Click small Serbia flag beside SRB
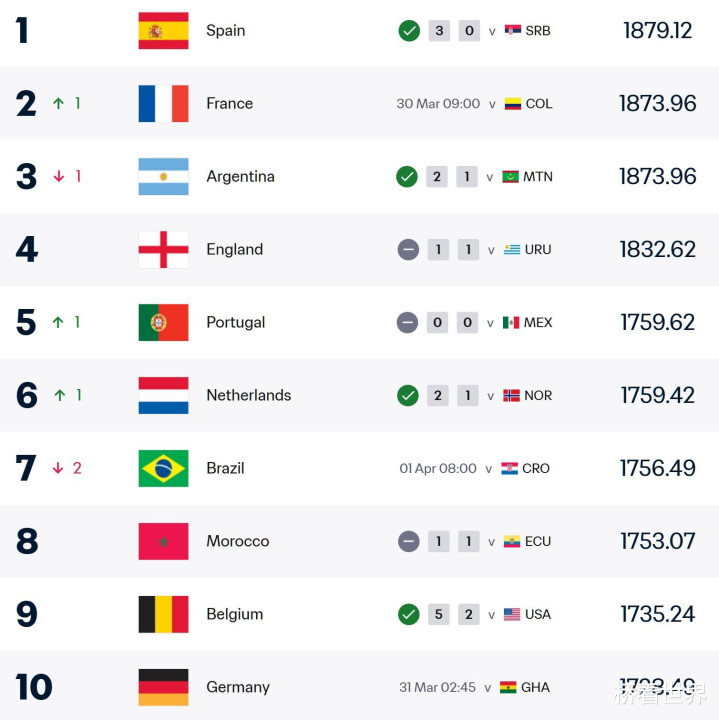The image size is (719, 720). pyautogui.click(x=513, y=31)
